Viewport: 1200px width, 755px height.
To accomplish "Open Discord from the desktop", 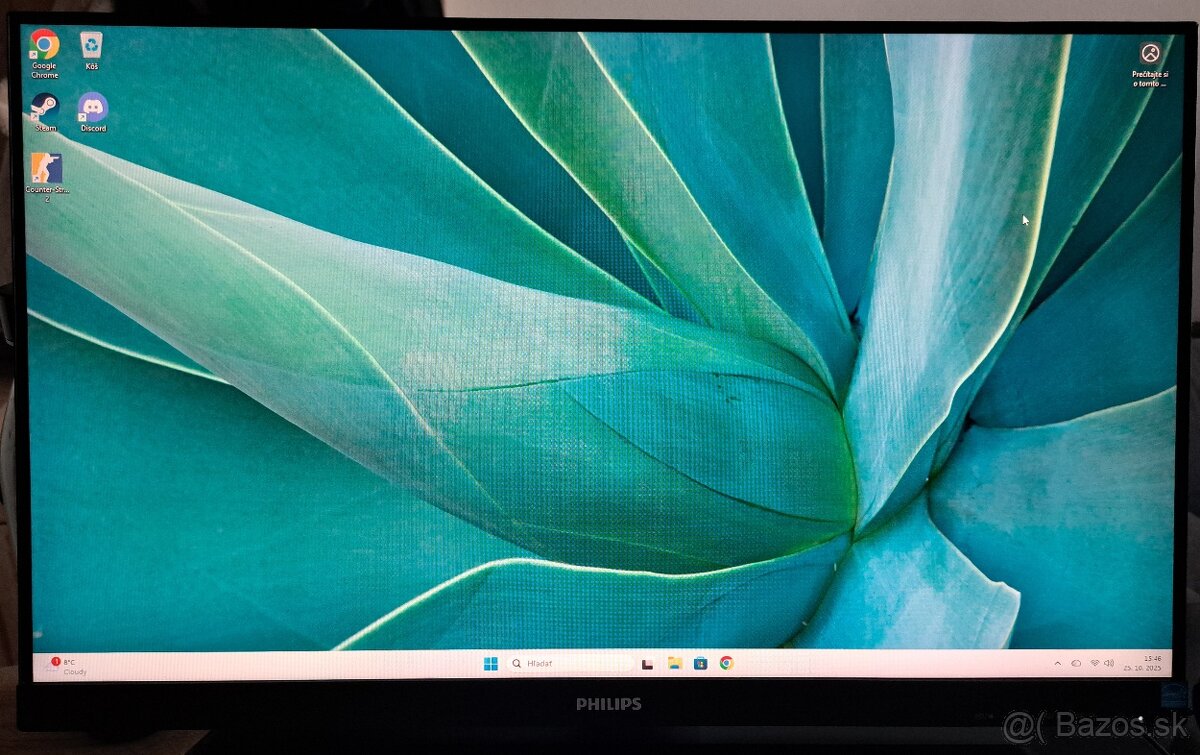I will [x=92, y=107].
